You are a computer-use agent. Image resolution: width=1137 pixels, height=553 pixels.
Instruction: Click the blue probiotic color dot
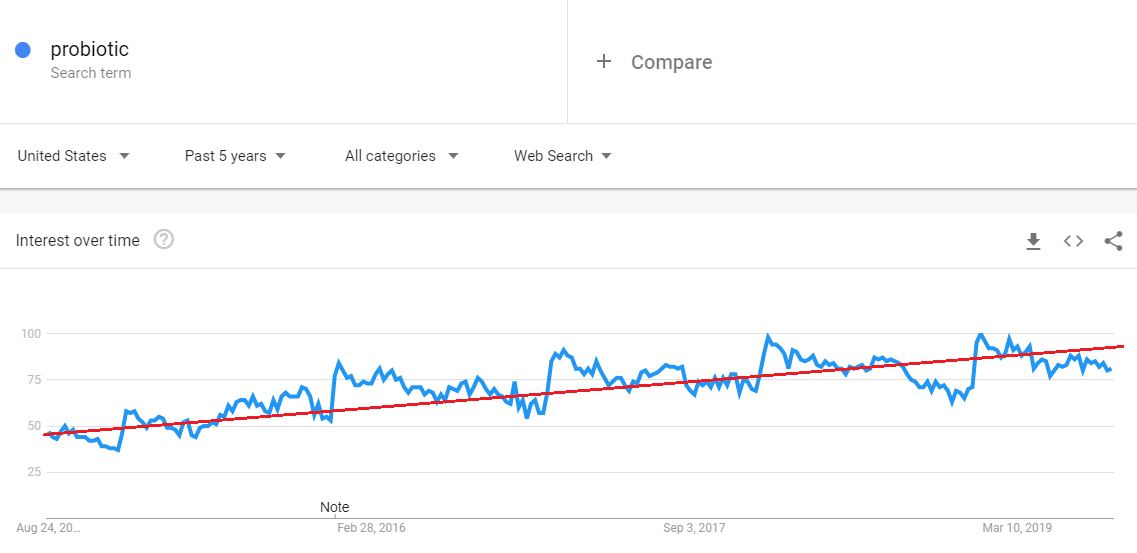pos(22,50)
